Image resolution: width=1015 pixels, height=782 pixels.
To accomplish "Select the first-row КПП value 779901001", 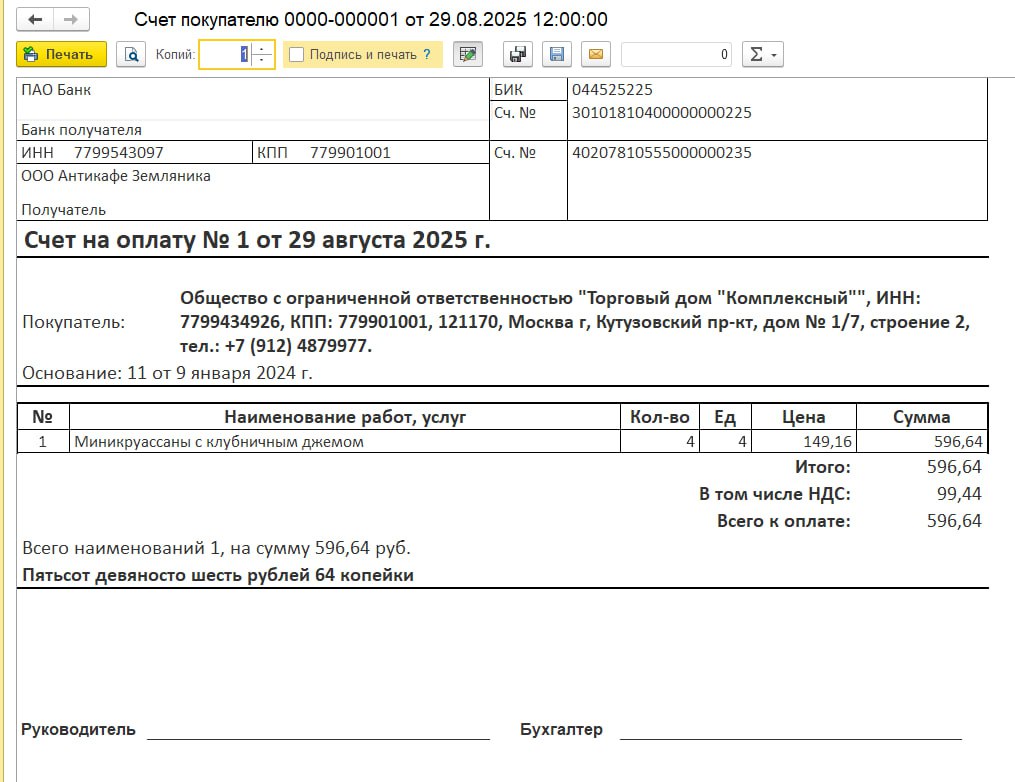I will (x=350, y=153).
